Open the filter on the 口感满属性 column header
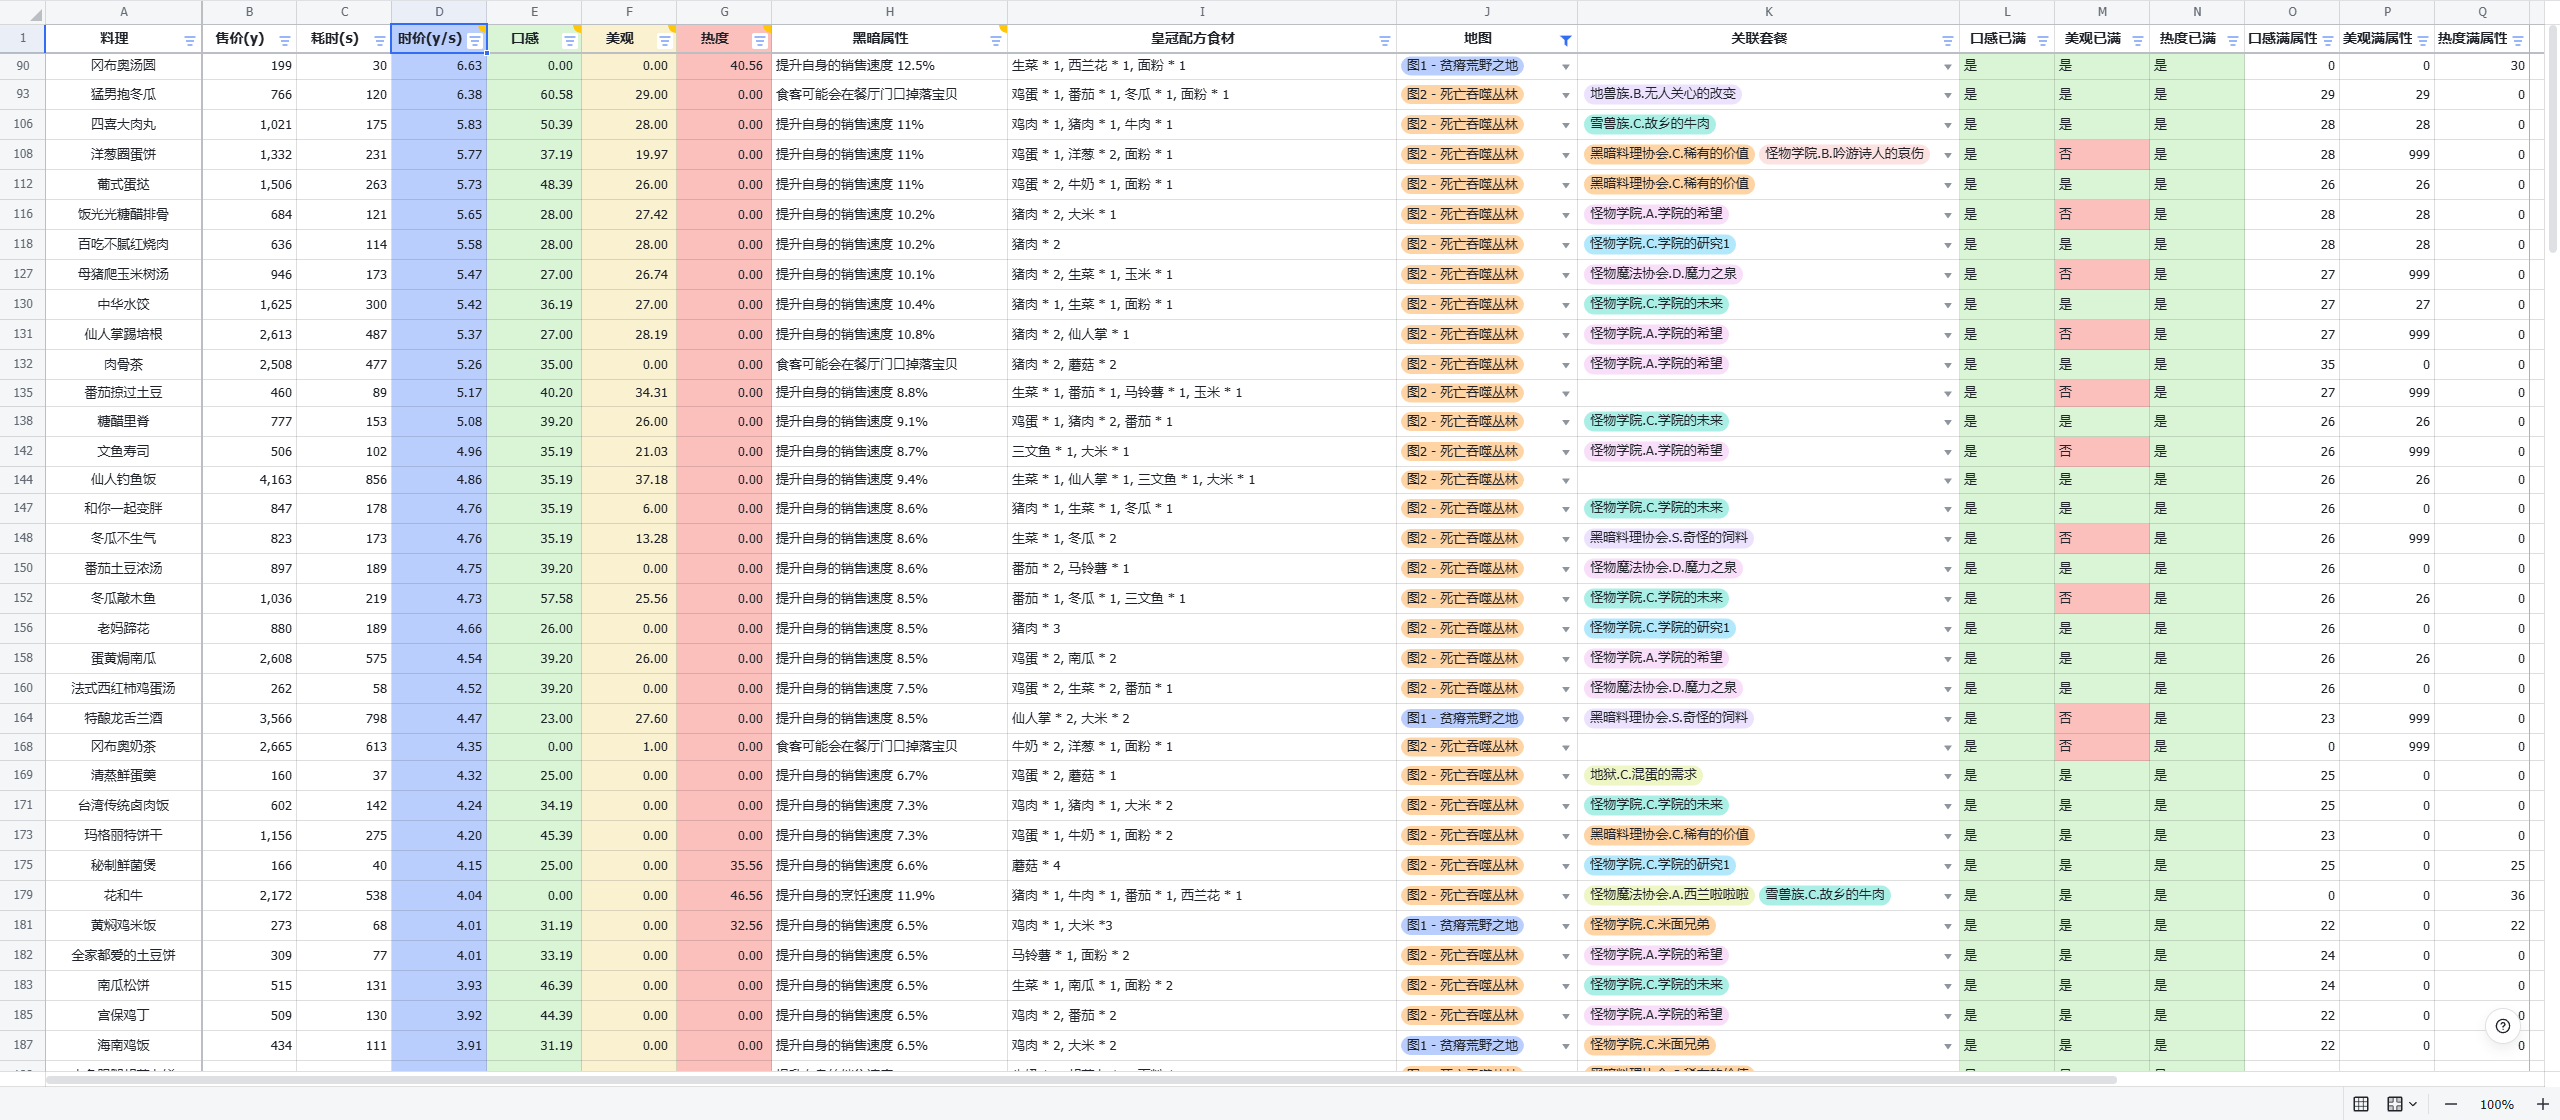This screenshot has width=2560, height=1120. tap(2328, 41)
